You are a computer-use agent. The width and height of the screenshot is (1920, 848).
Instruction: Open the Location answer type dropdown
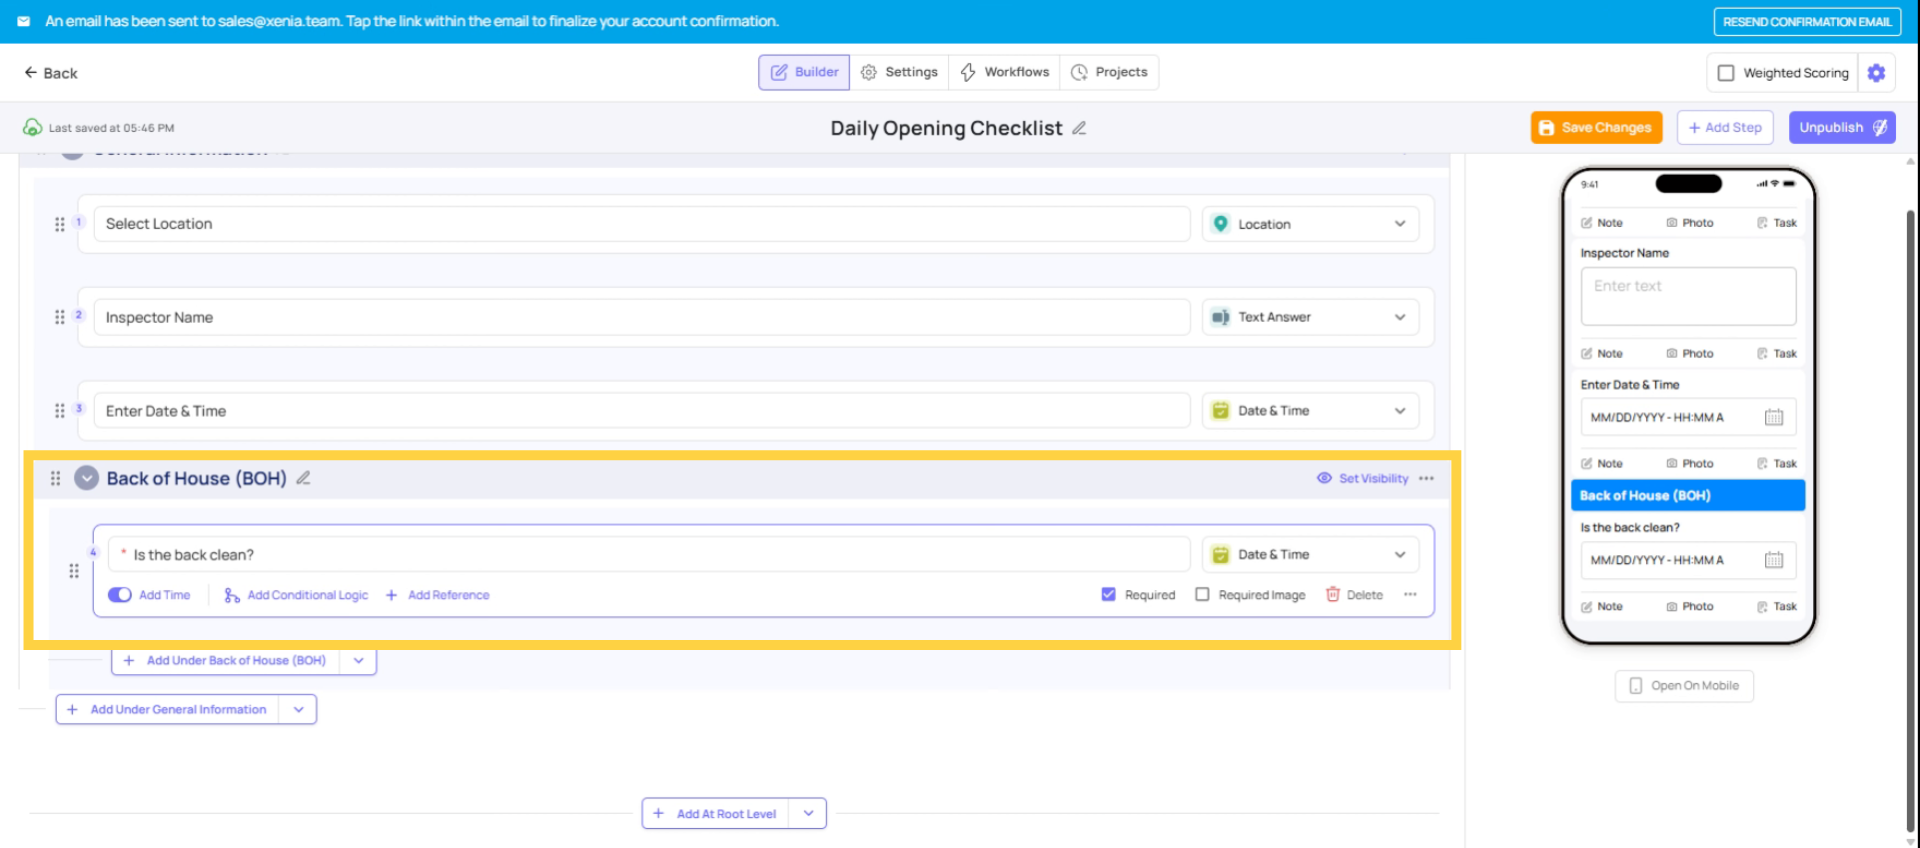(1310, 224)
